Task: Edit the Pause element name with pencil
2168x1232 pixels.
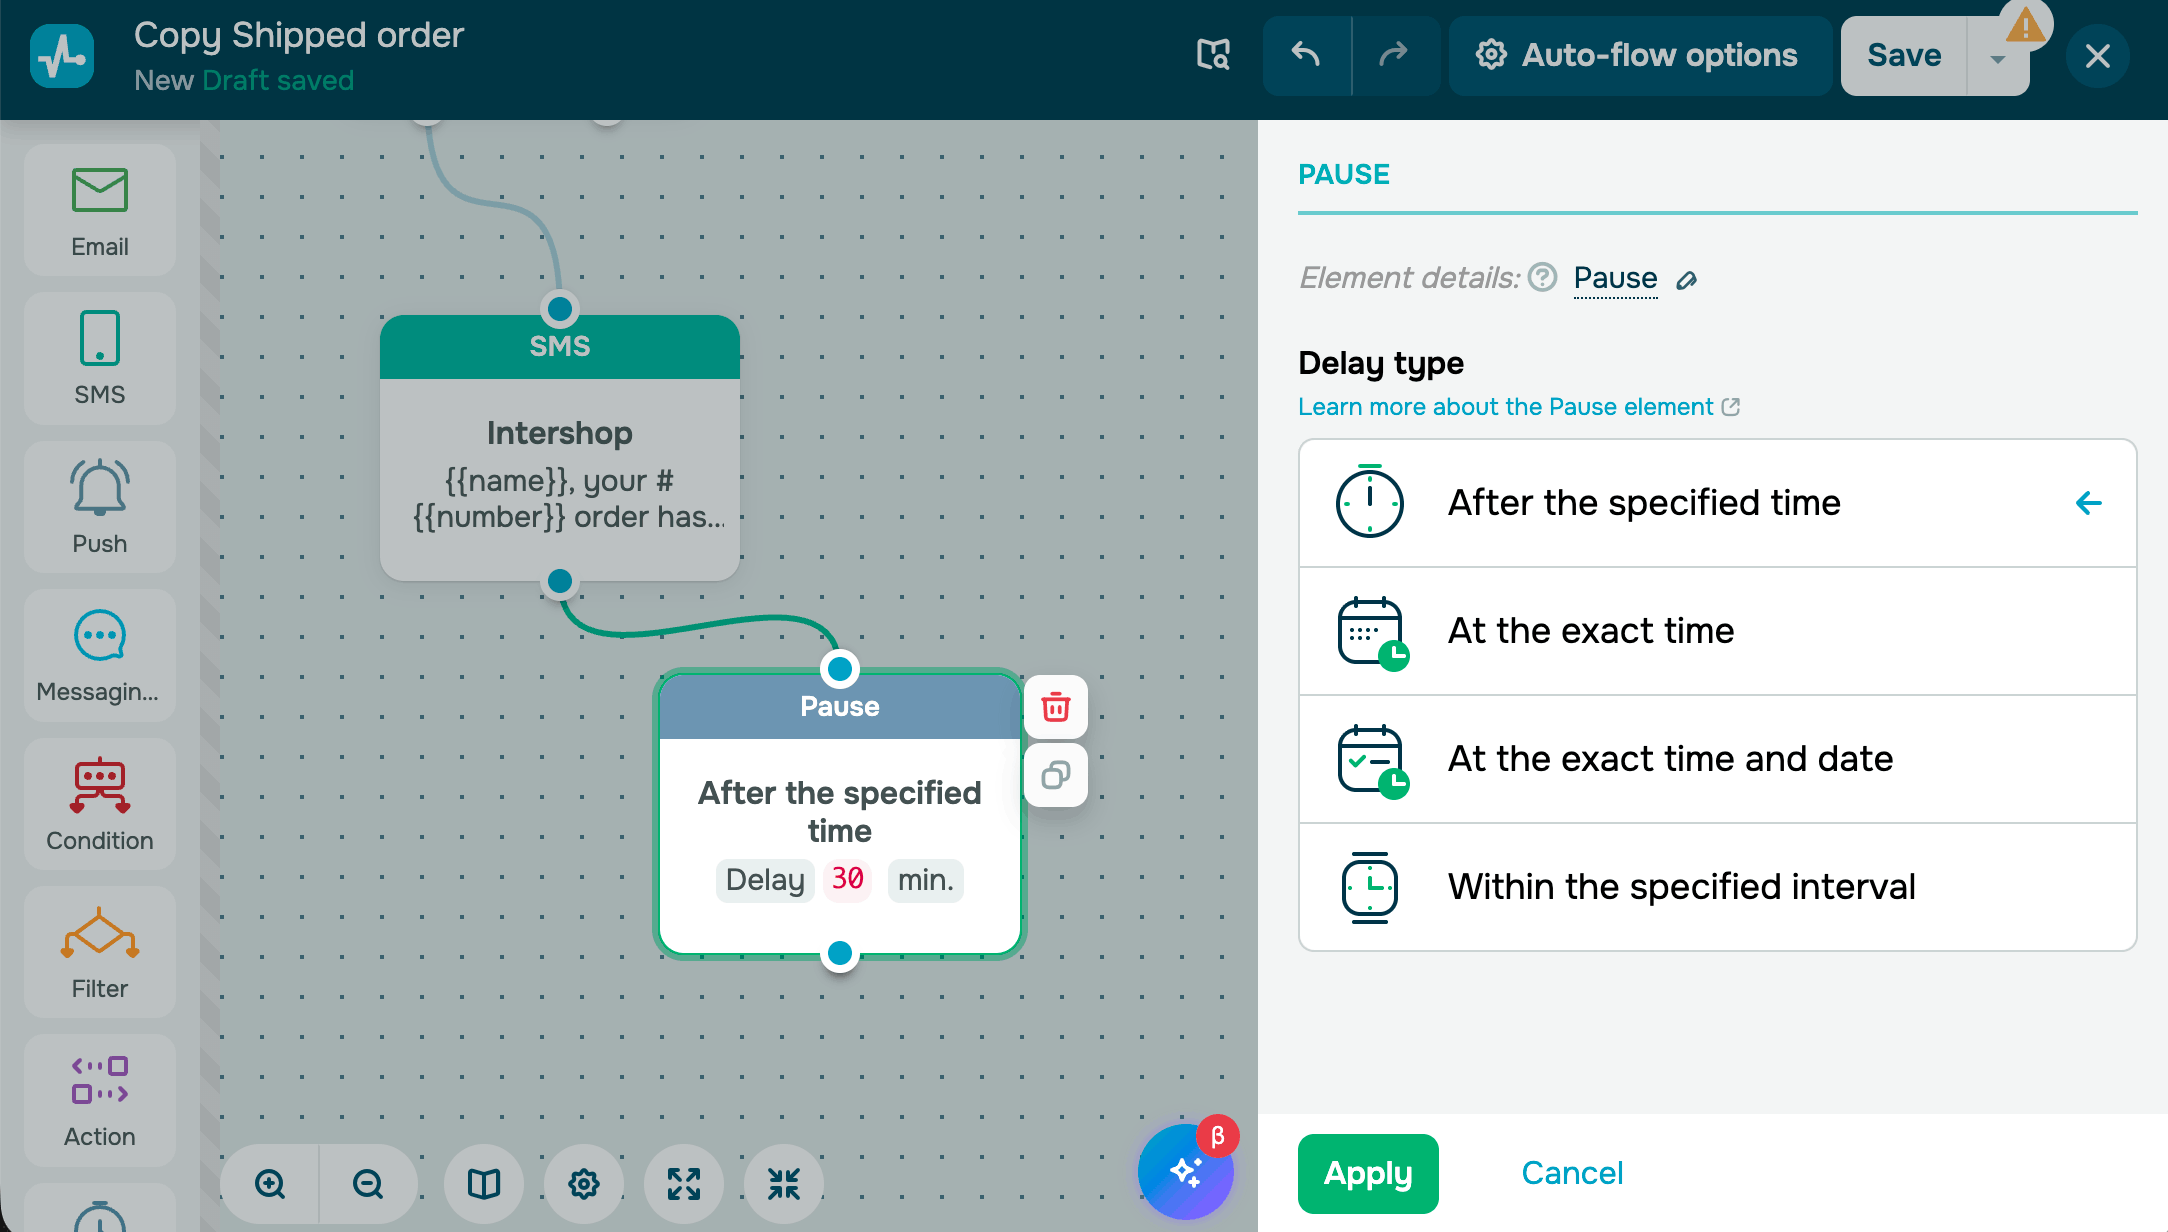Action: [1686, 280]
